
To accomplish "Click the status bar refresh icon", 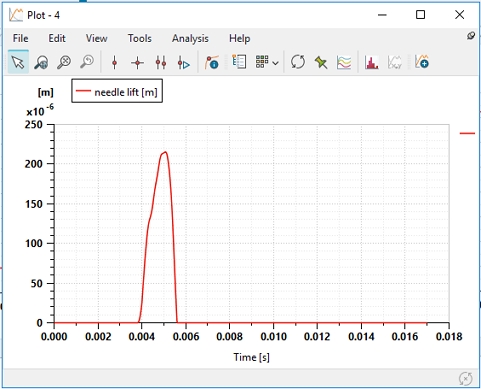I will 465,379.
